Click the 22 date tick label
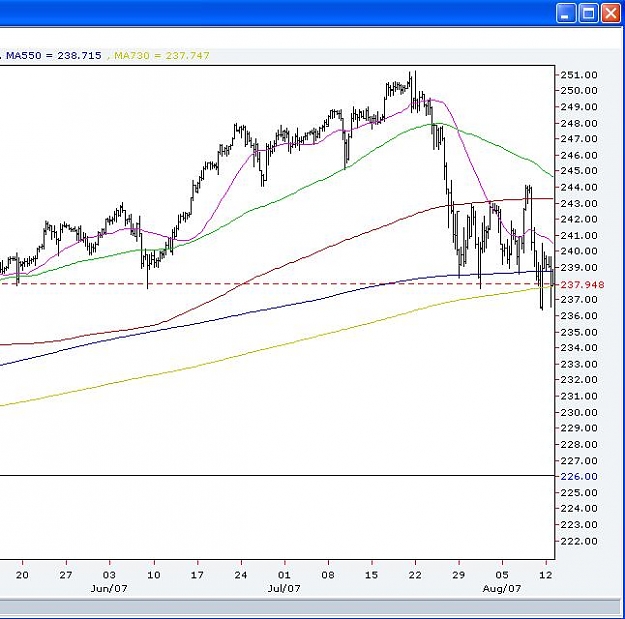625x619 pixels. (x=415, y=575)
